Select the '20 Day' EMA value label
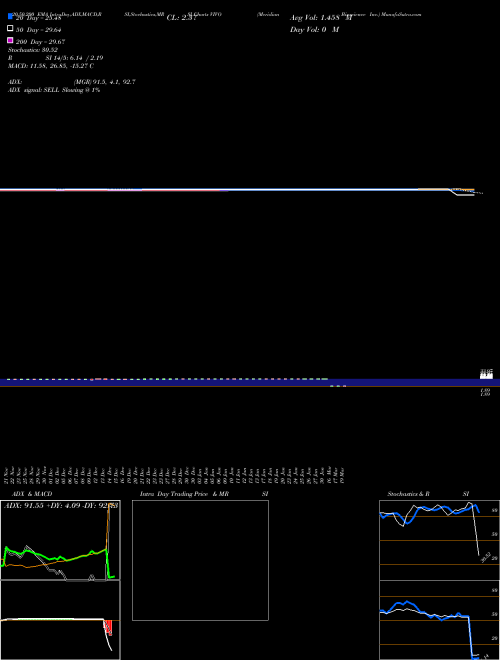 click(39, 18)
